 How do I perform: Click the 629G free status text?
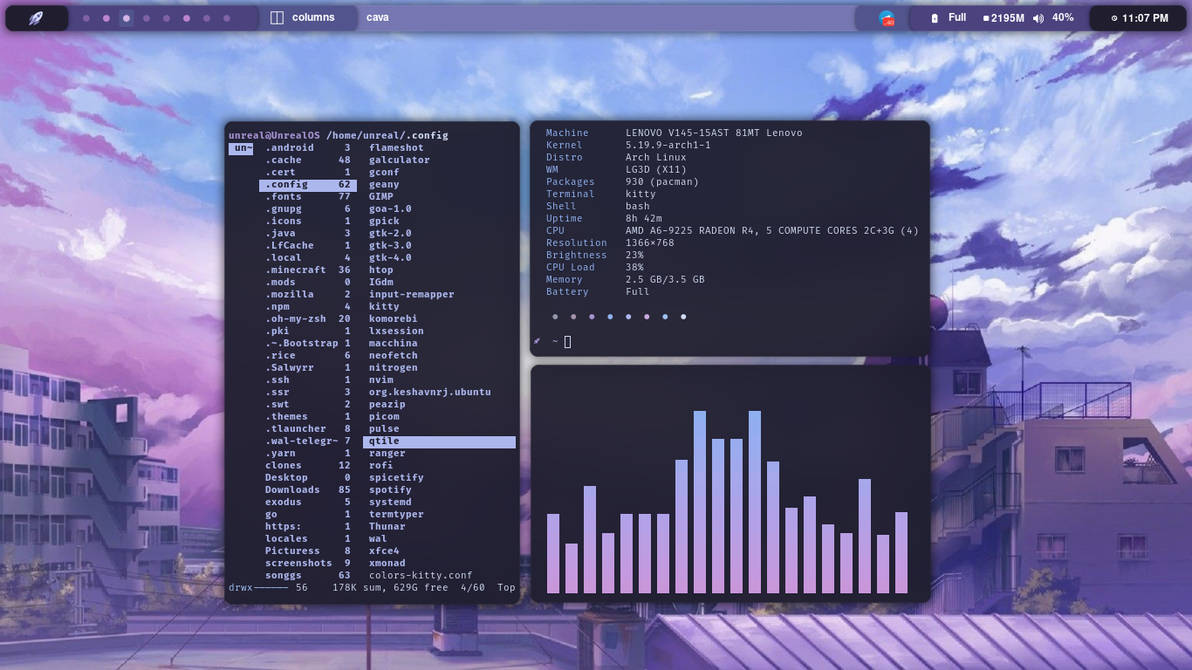tap(420, 587)
